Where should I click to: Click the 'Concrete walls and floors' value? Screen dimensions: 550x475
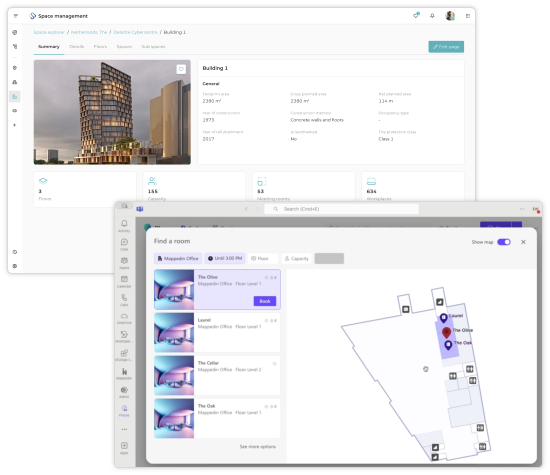click(x=317, y=120)
